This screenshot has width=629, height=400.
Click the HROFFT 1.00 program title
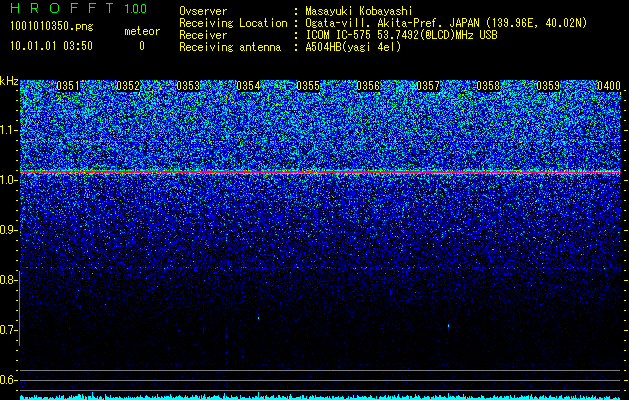coord(78,8)
